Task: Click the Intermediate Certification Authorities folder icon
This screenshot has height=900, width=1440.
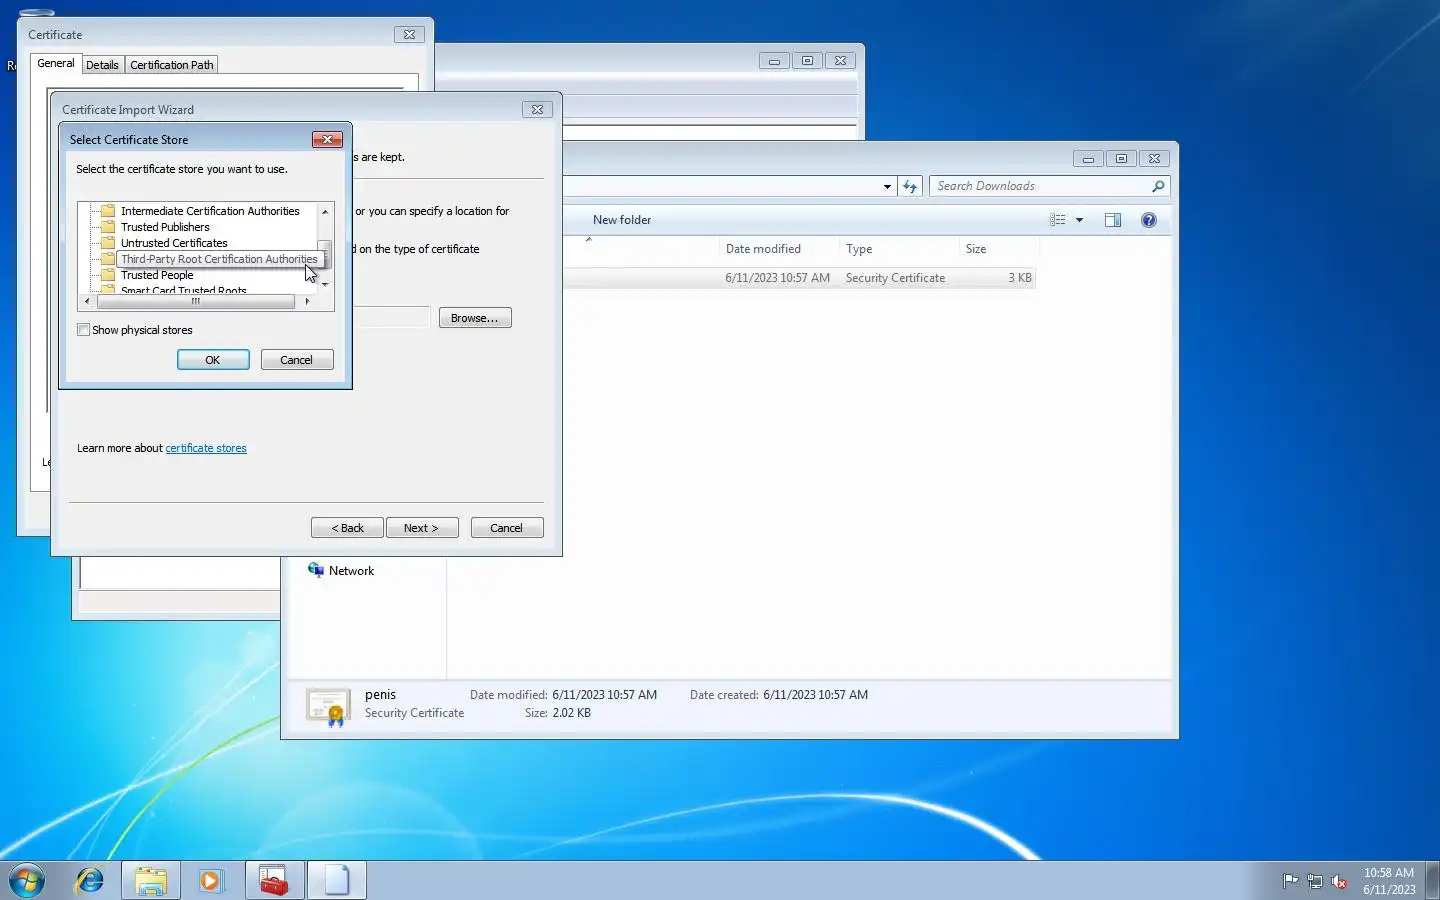Action: [108, 211]
